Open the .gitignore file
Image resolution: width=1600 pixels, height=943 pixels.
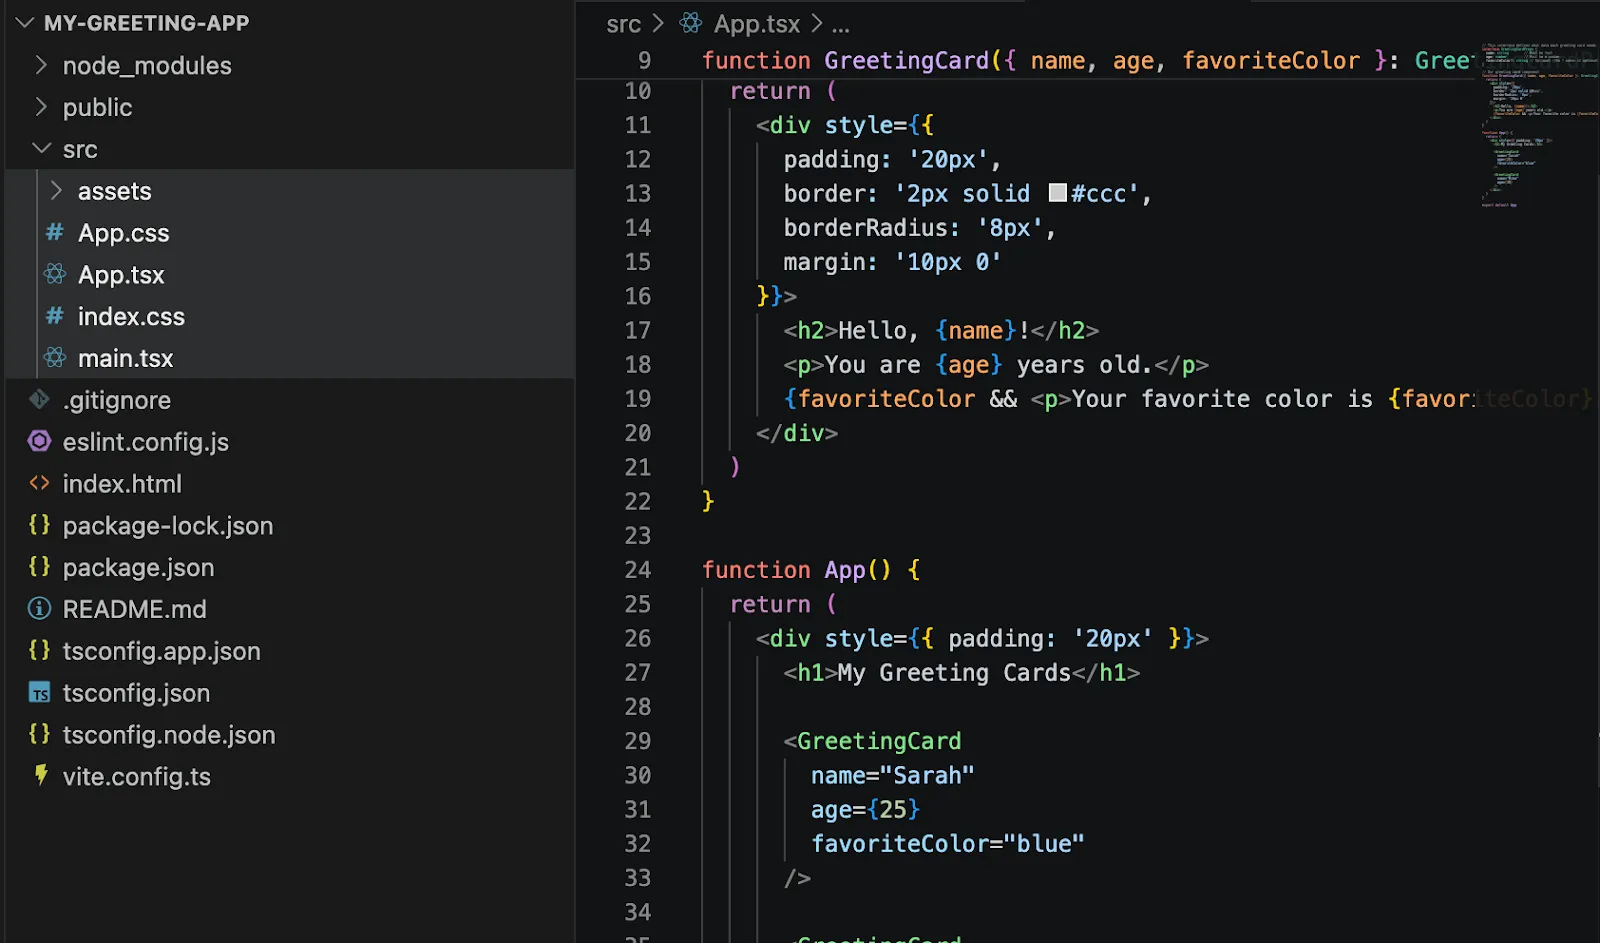[117, 400]
